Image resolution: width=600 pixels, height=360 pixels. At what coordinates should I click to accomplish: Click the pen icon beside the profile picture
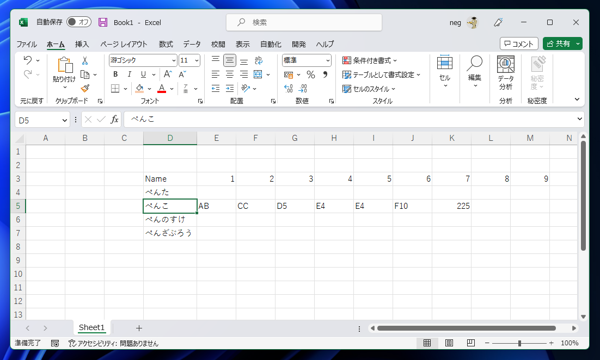point(498,23)
